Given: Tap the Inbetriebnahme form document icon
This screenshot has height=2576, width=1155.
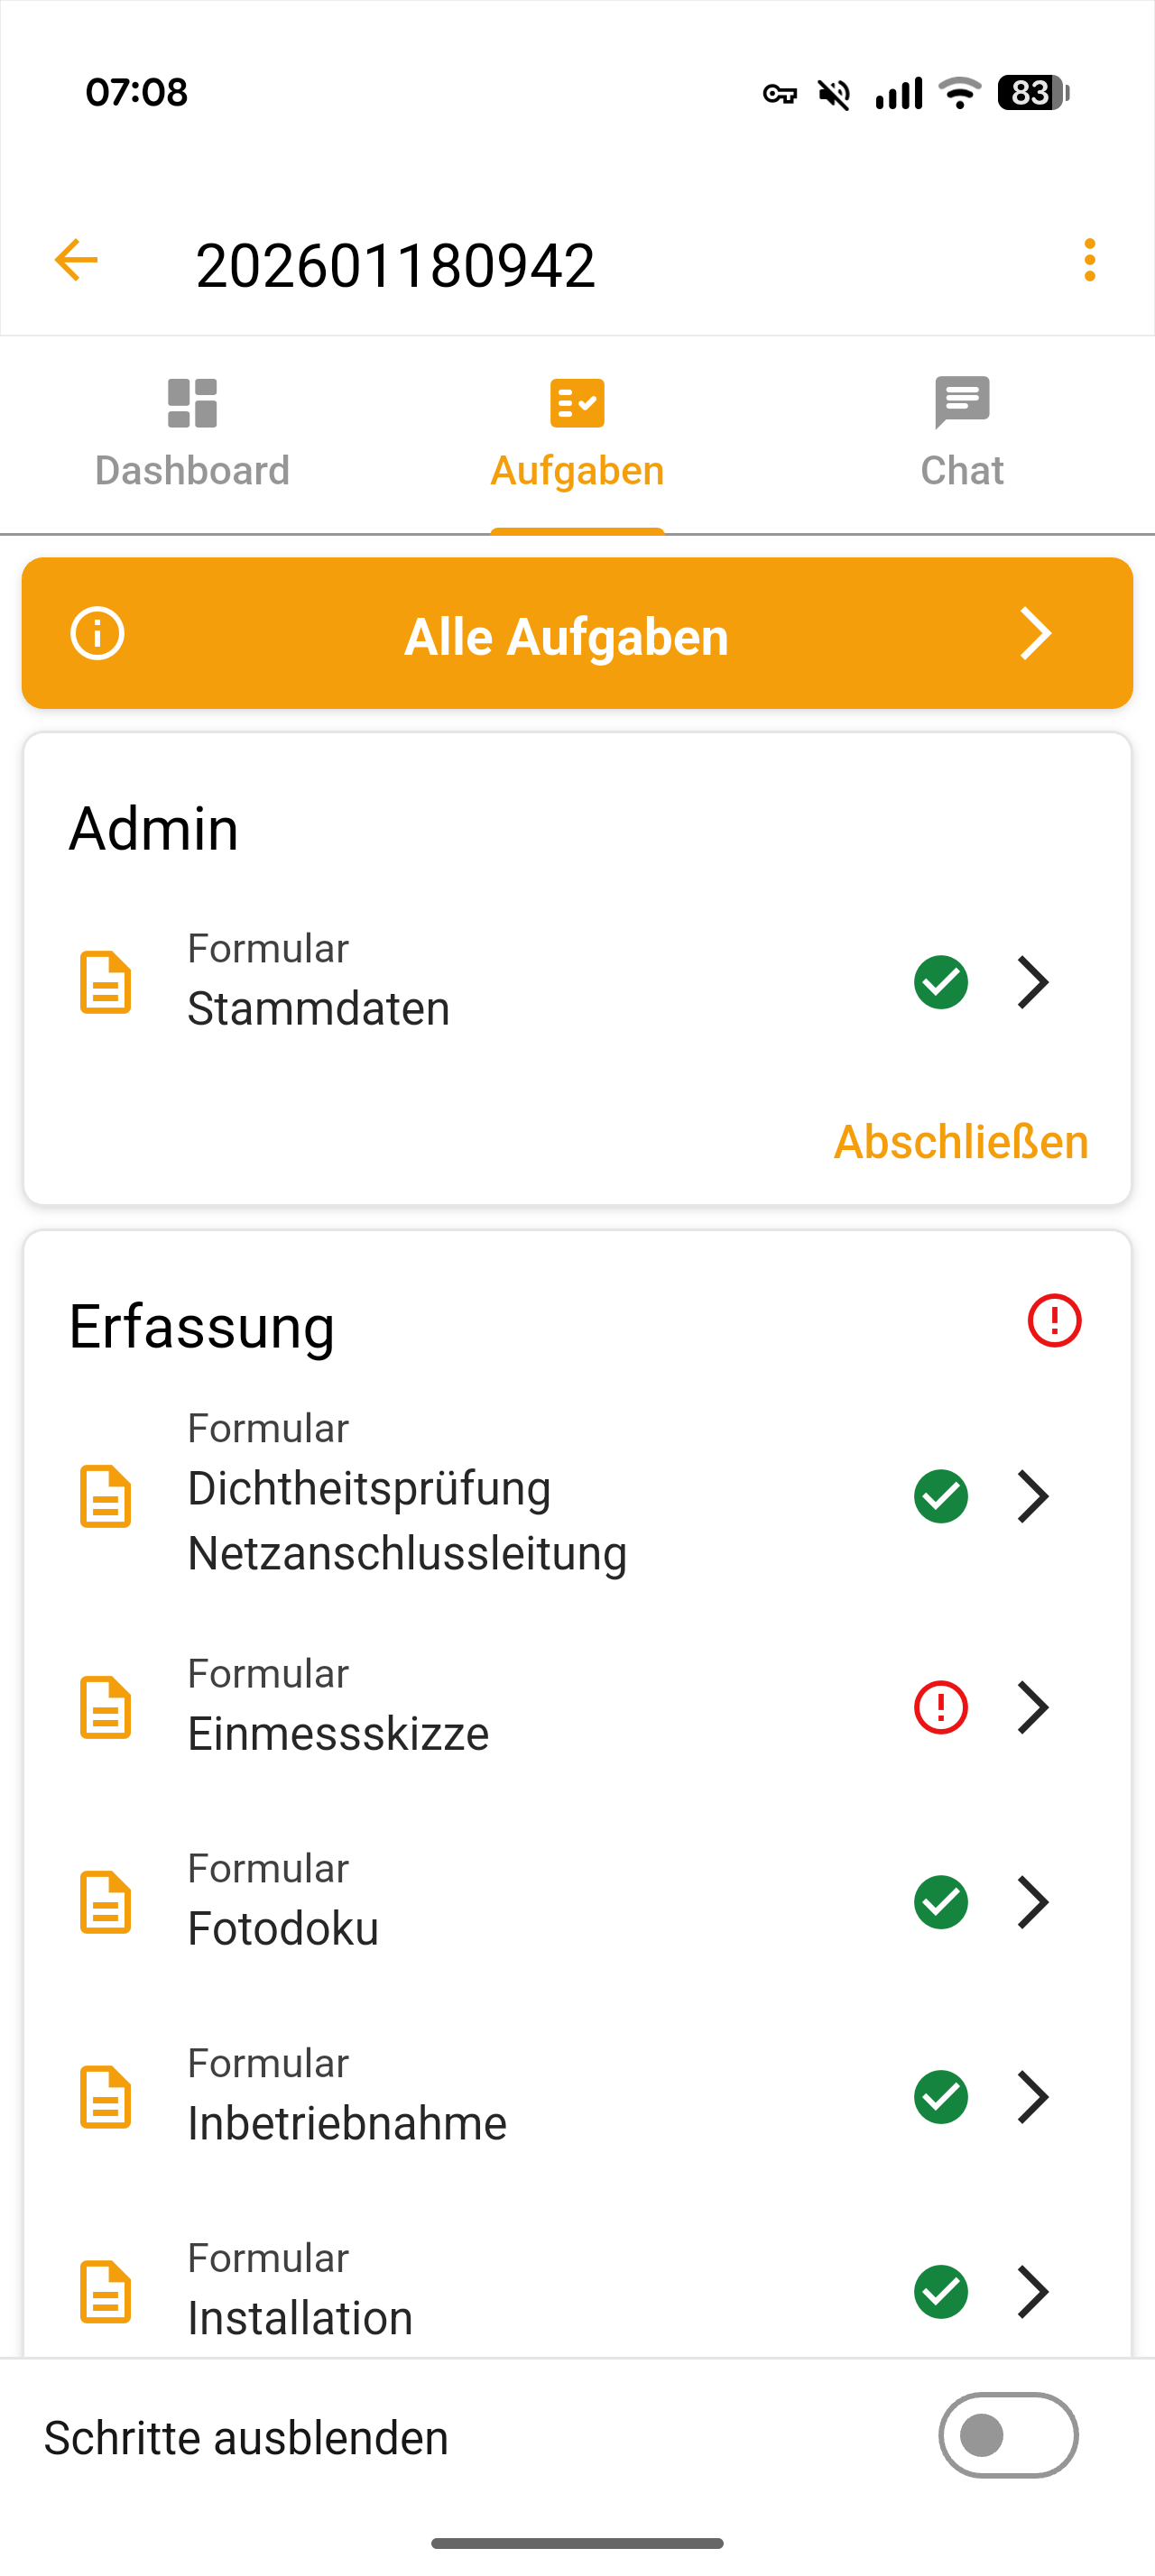Looking at the screenshot, I should point(106,2097).
